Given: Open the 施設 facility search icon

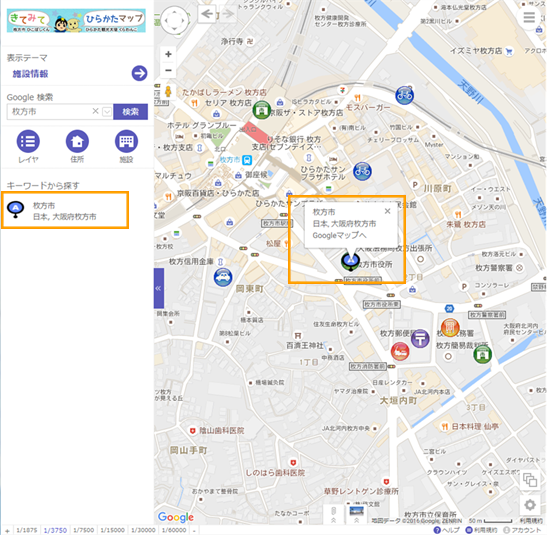Looking at the screenshot, I should (126, 141).
